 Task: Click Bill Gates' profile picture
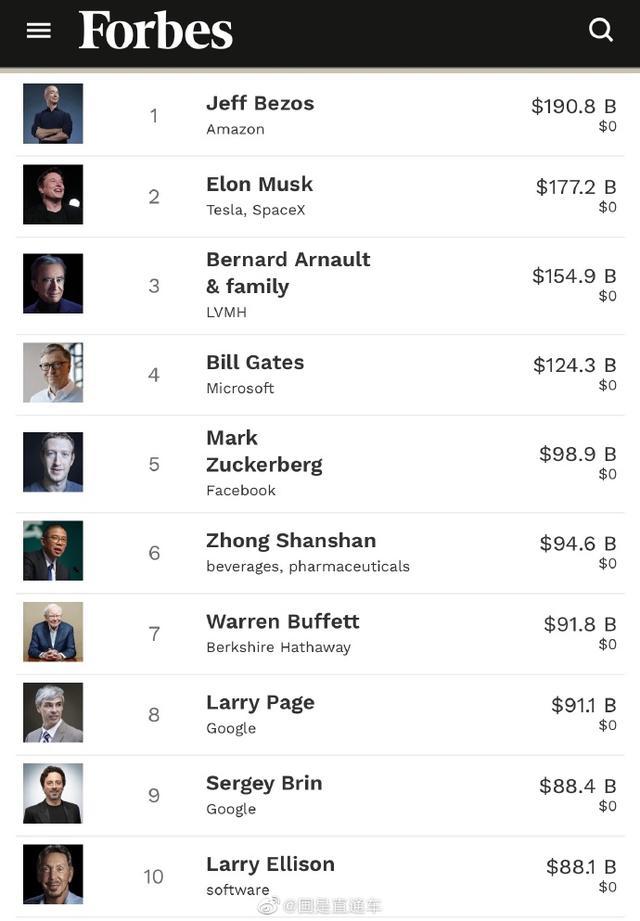pyautogui.click(x=53, y=373)
